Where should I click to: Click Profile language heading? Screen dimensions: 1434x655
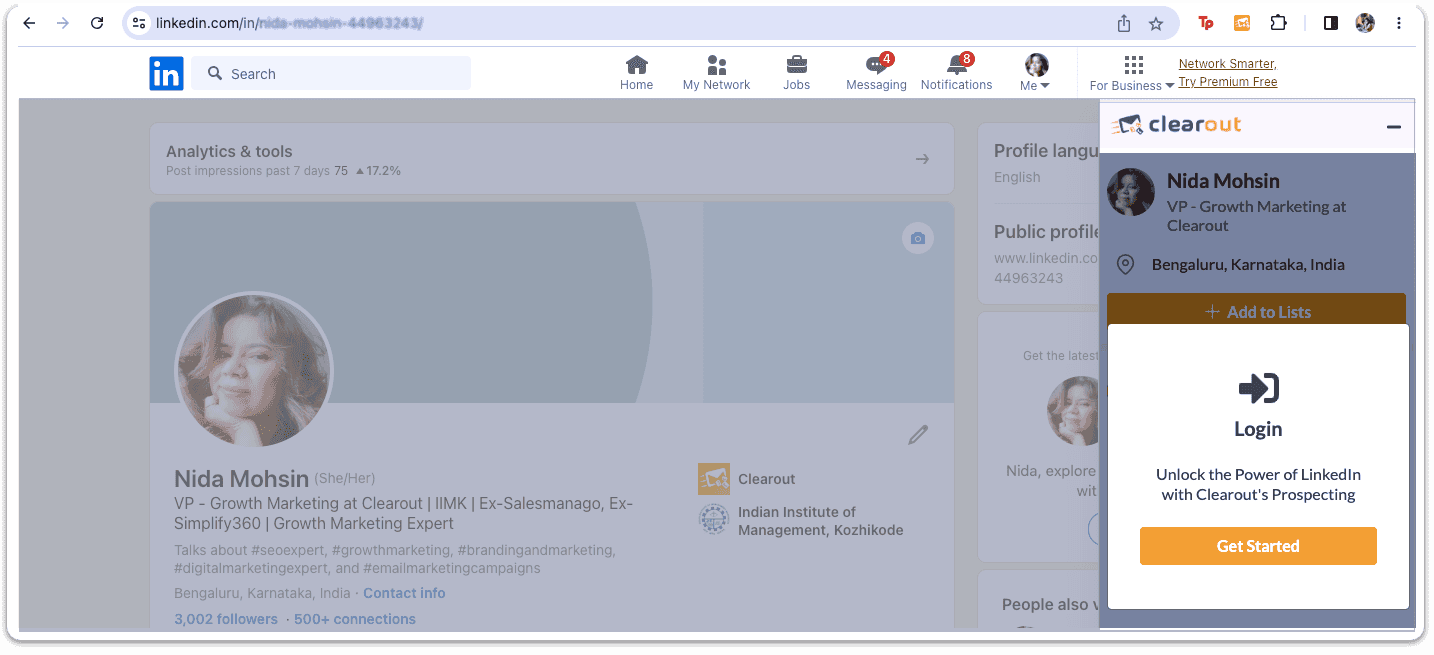(1046, 151)
